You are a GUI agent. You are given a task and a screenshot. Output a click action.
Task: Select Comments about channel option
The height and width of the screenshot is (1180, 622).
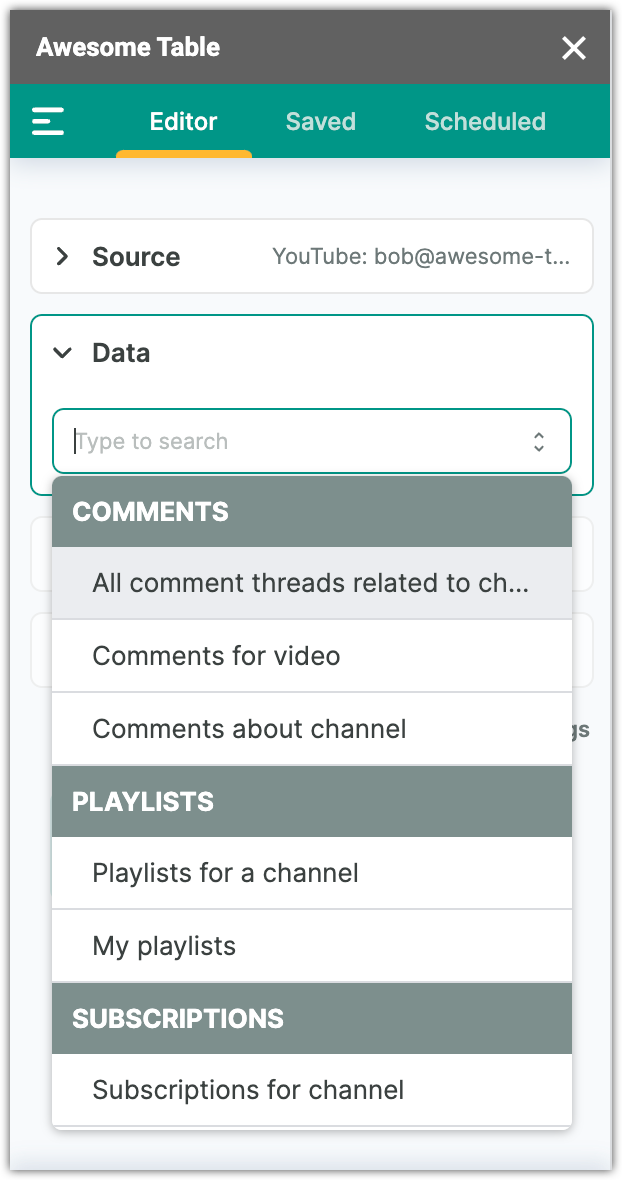click(x=249, y=728)
